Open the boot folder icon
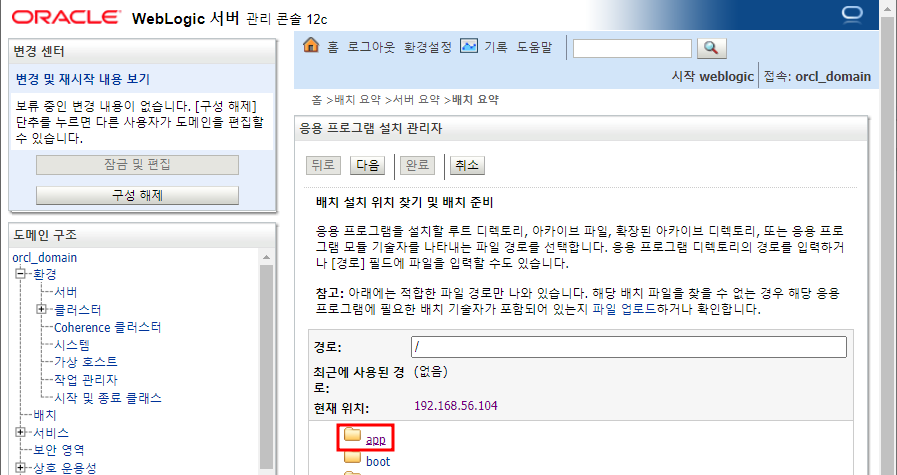Image resolution: width=897 pixels, height=475 pixels. pyautogui.click(x=352, y=457)
